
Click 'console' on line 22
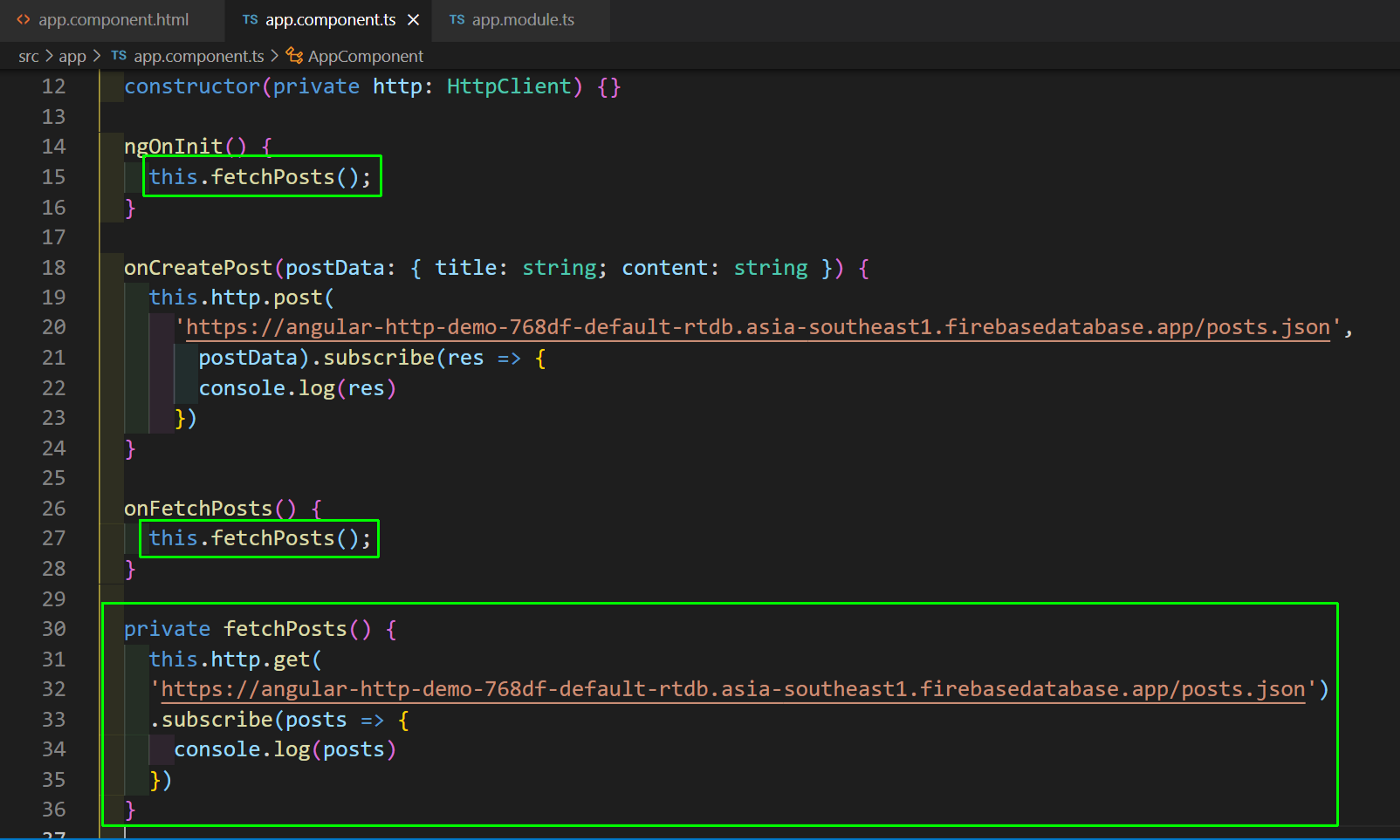(x=242, y=387)
